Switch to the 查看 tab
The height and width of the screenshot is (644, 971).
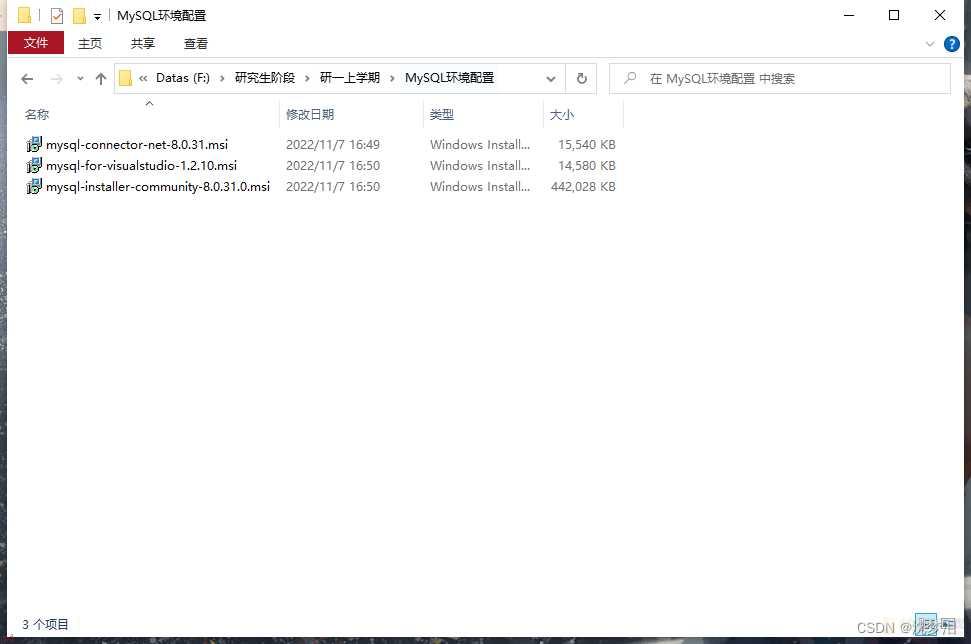coord(196,43)
